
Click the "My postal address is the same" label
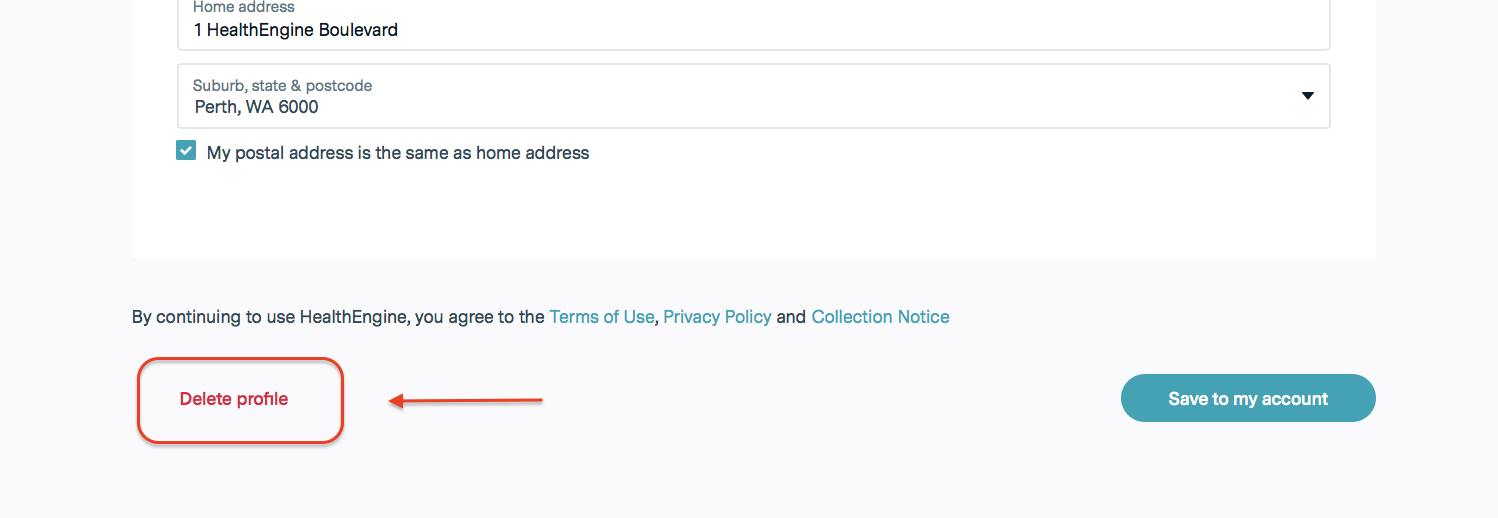click(398, 153)
